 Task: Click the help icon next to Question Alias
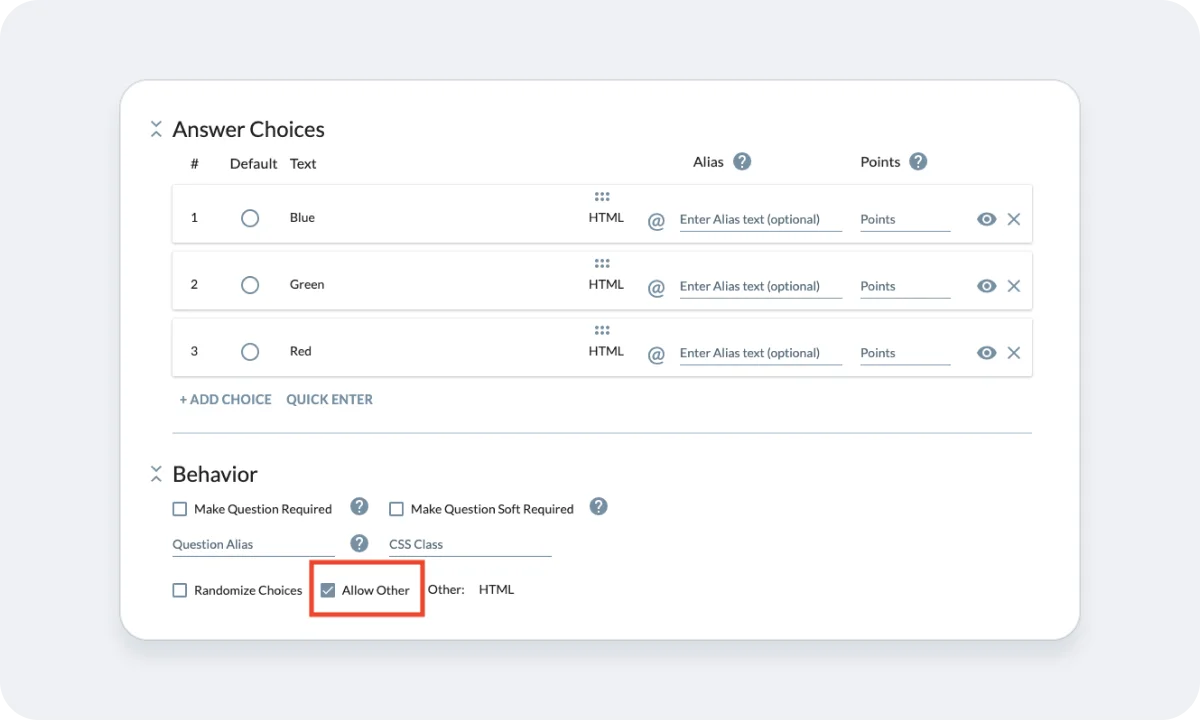click(x=359, y=544)
